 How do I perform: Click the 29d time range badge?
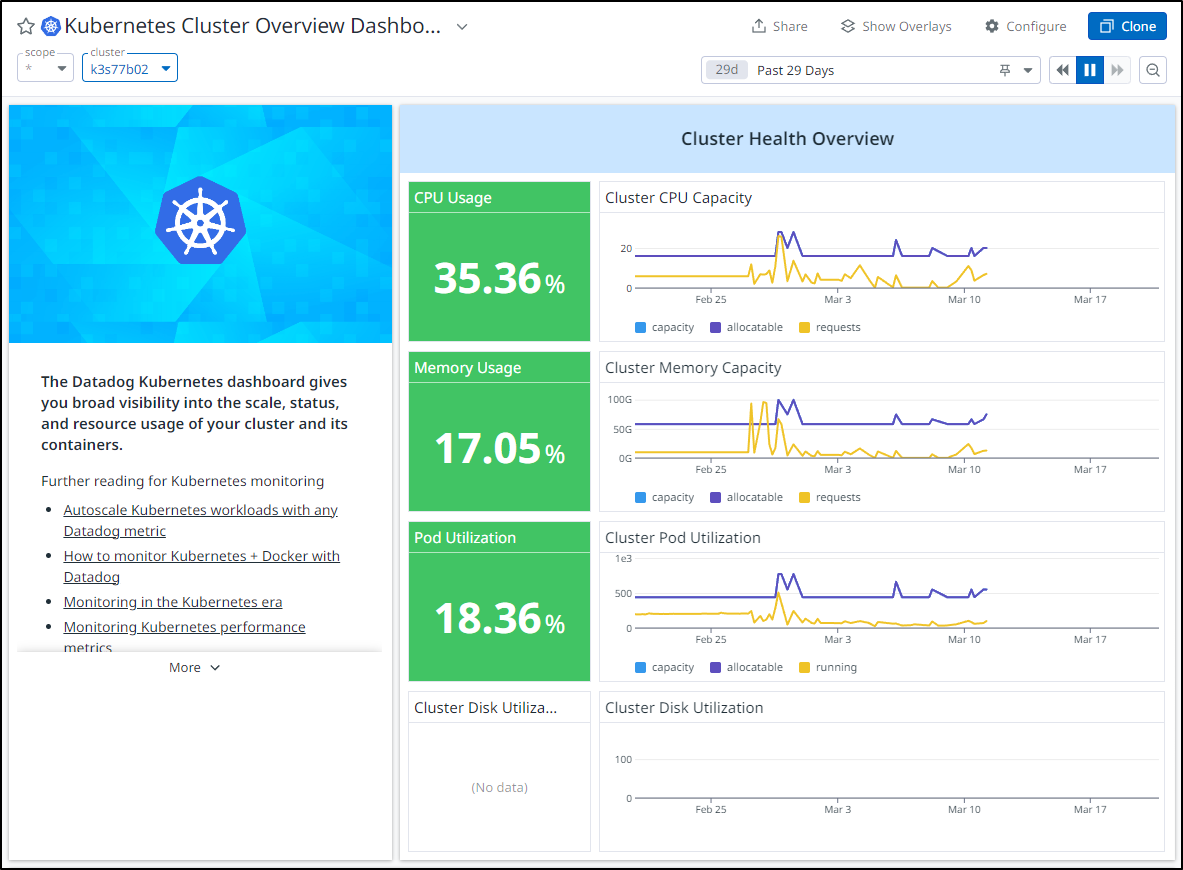(727, 70)
